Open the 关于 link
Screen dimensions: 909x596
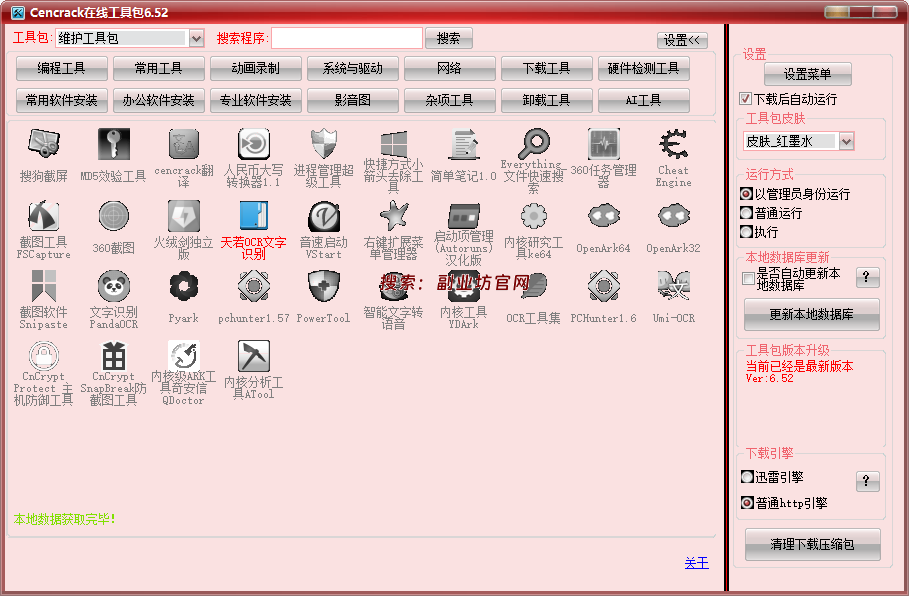tap(696, 563)
